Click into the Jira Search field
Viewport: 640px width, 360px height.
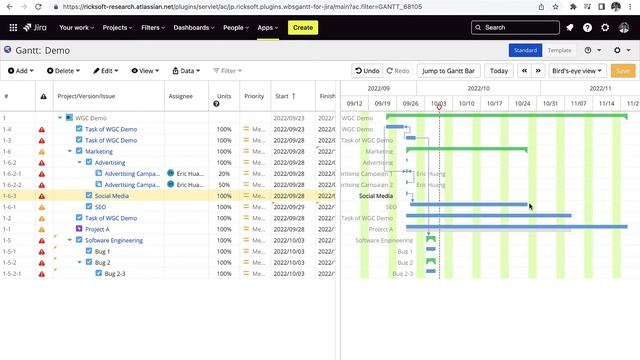[x=515, y=27]
